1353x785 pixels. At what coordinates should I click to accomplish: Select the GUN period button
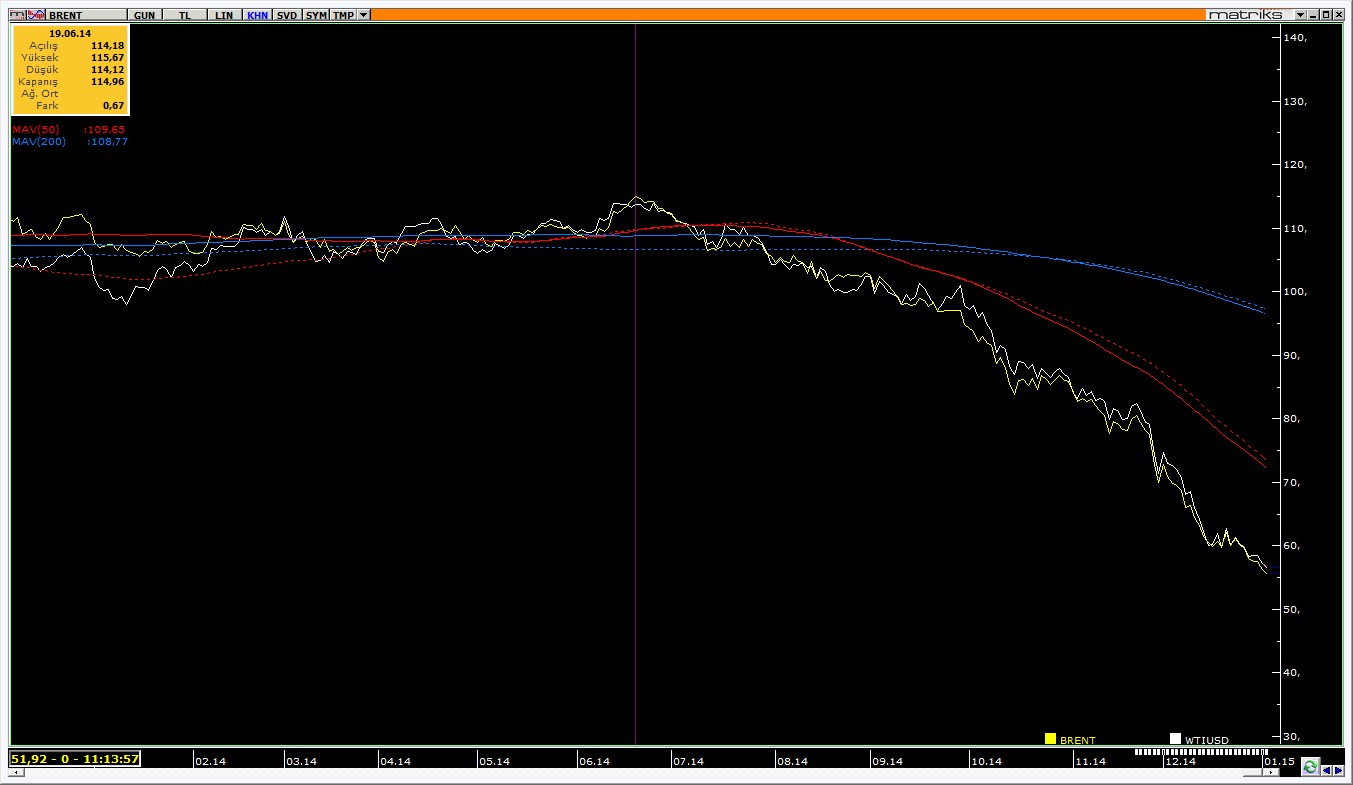tap(145, 15)
